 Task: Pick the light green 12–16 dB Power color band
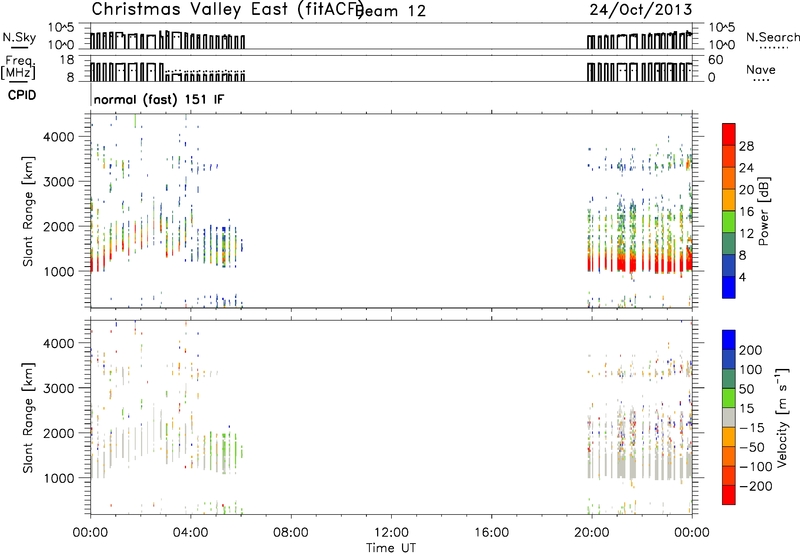tap(729, 221)
